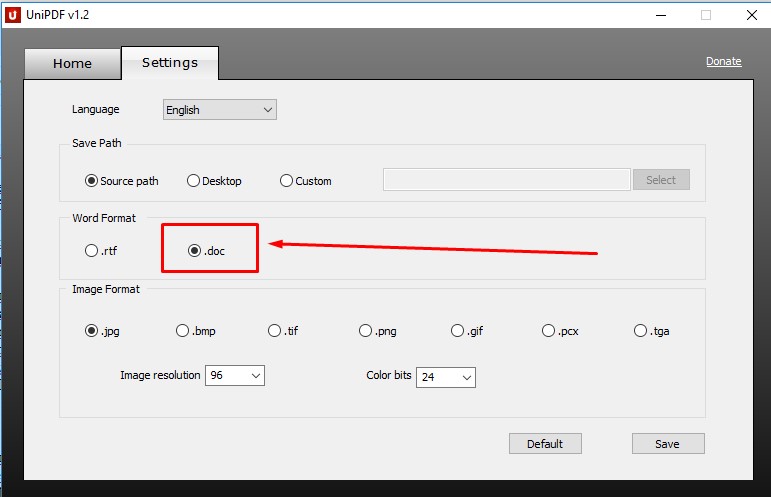Expand the Image resolution dropdown

(235, 376)
